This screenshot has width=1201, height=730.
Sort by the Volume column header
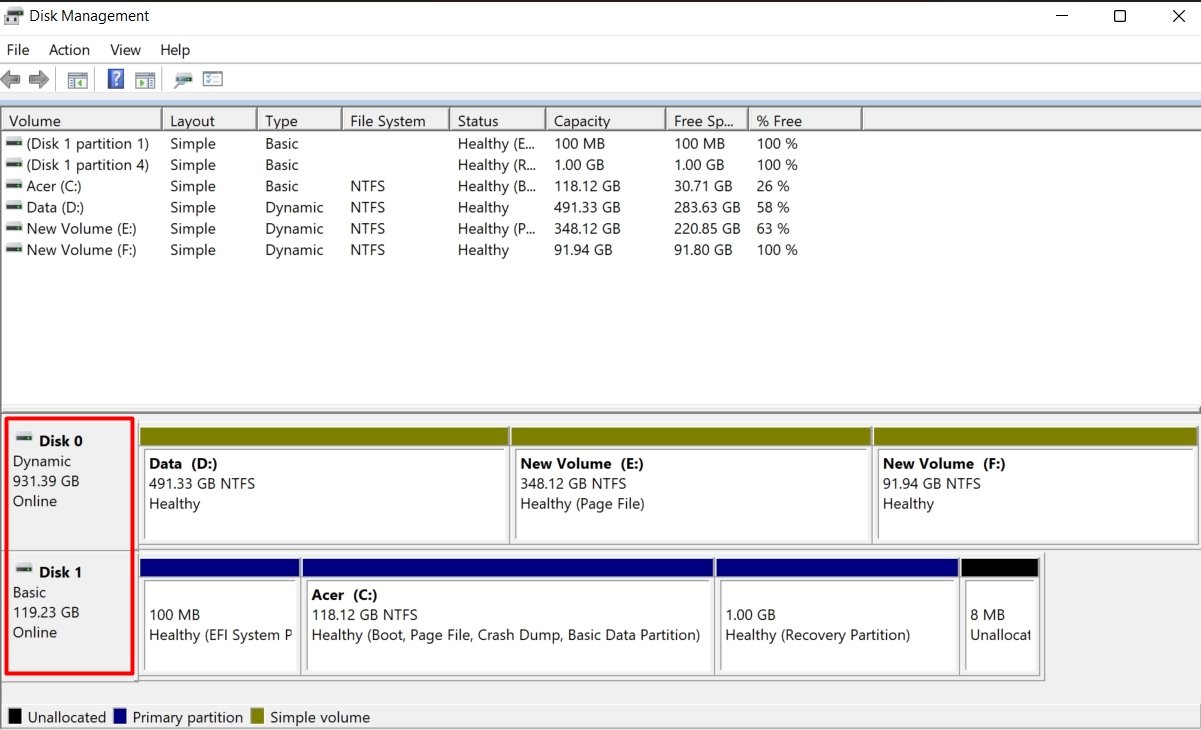coord(82,120)
